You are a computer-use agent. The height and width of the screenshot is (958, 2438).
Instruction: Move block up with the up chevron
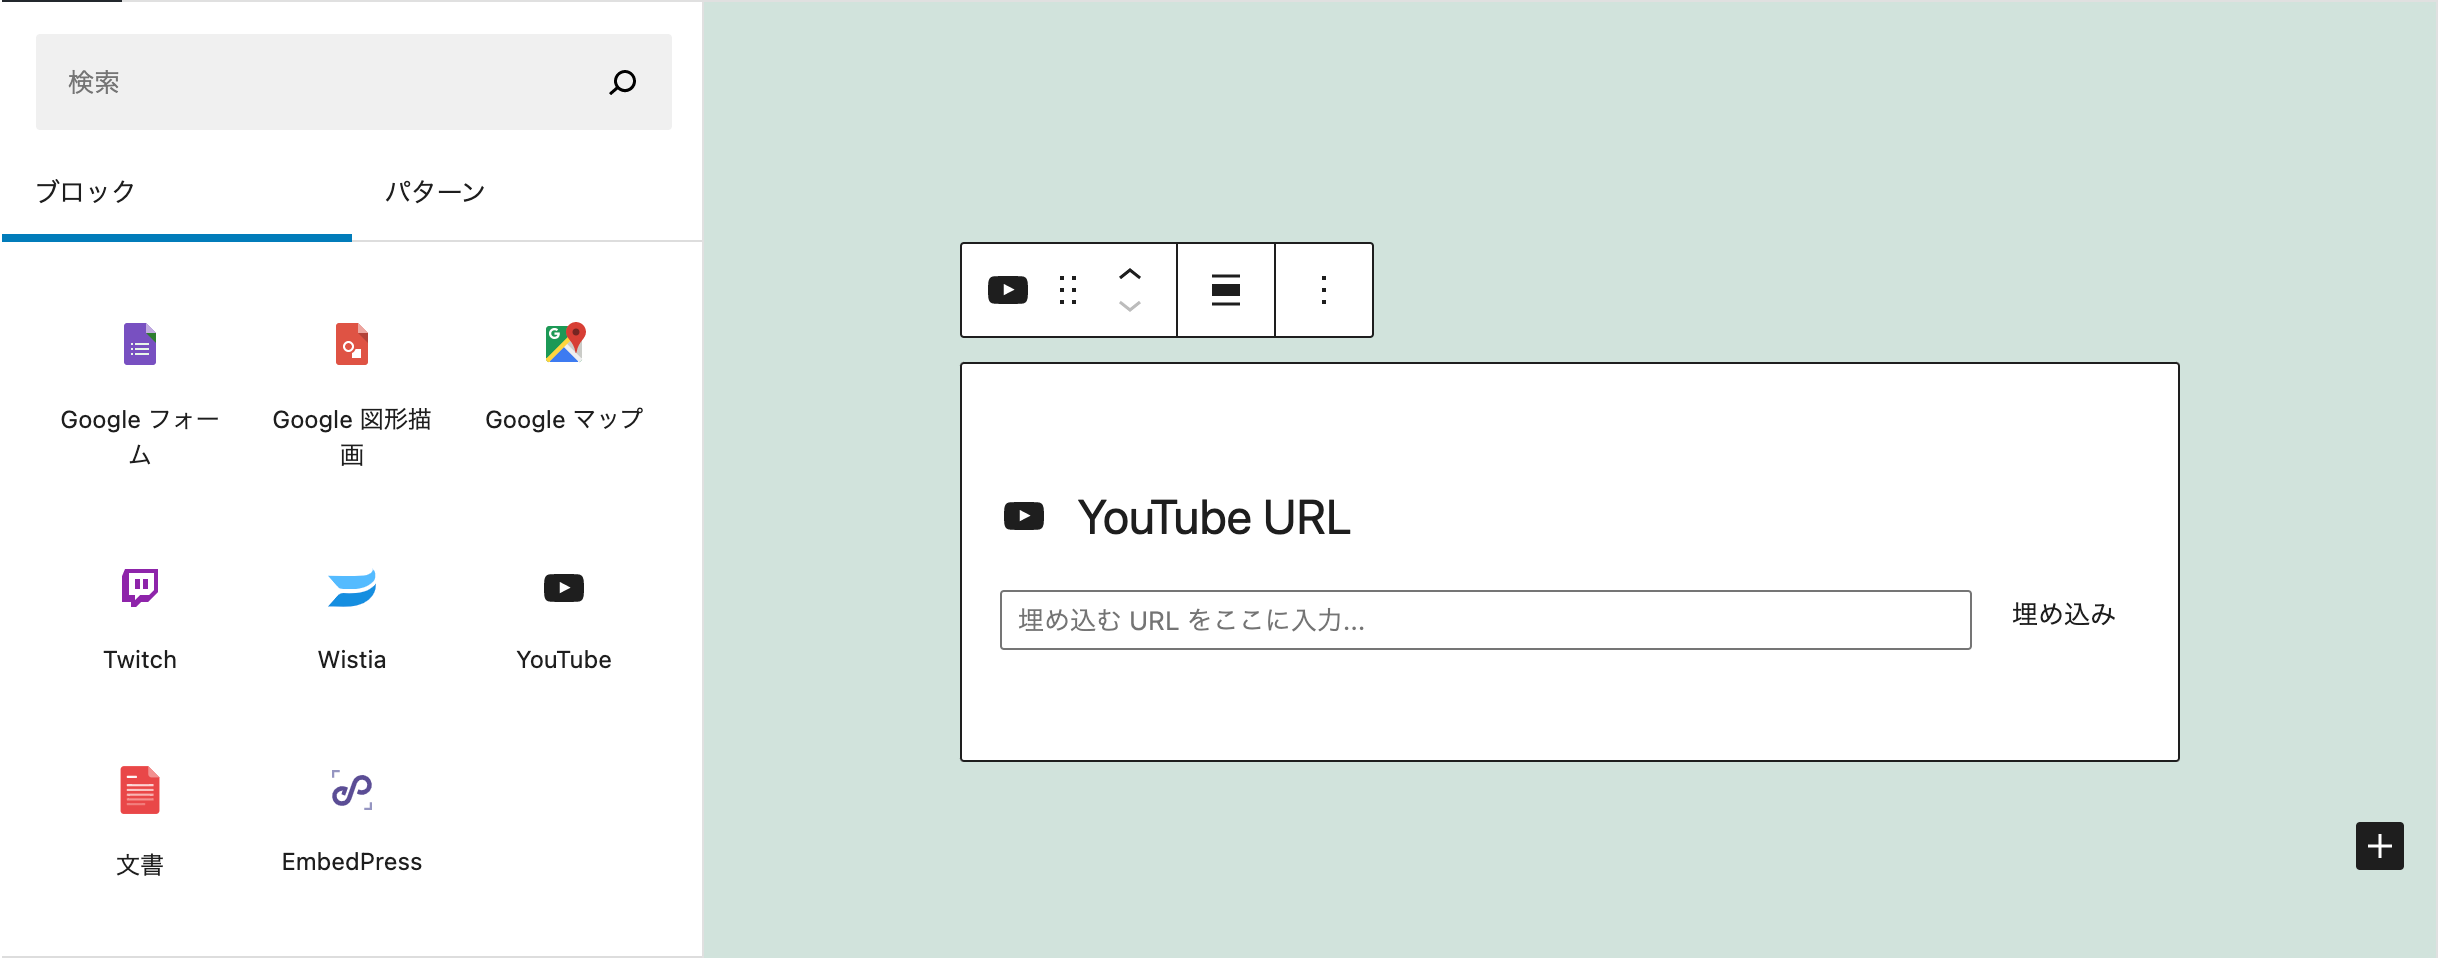[1130, 274]
